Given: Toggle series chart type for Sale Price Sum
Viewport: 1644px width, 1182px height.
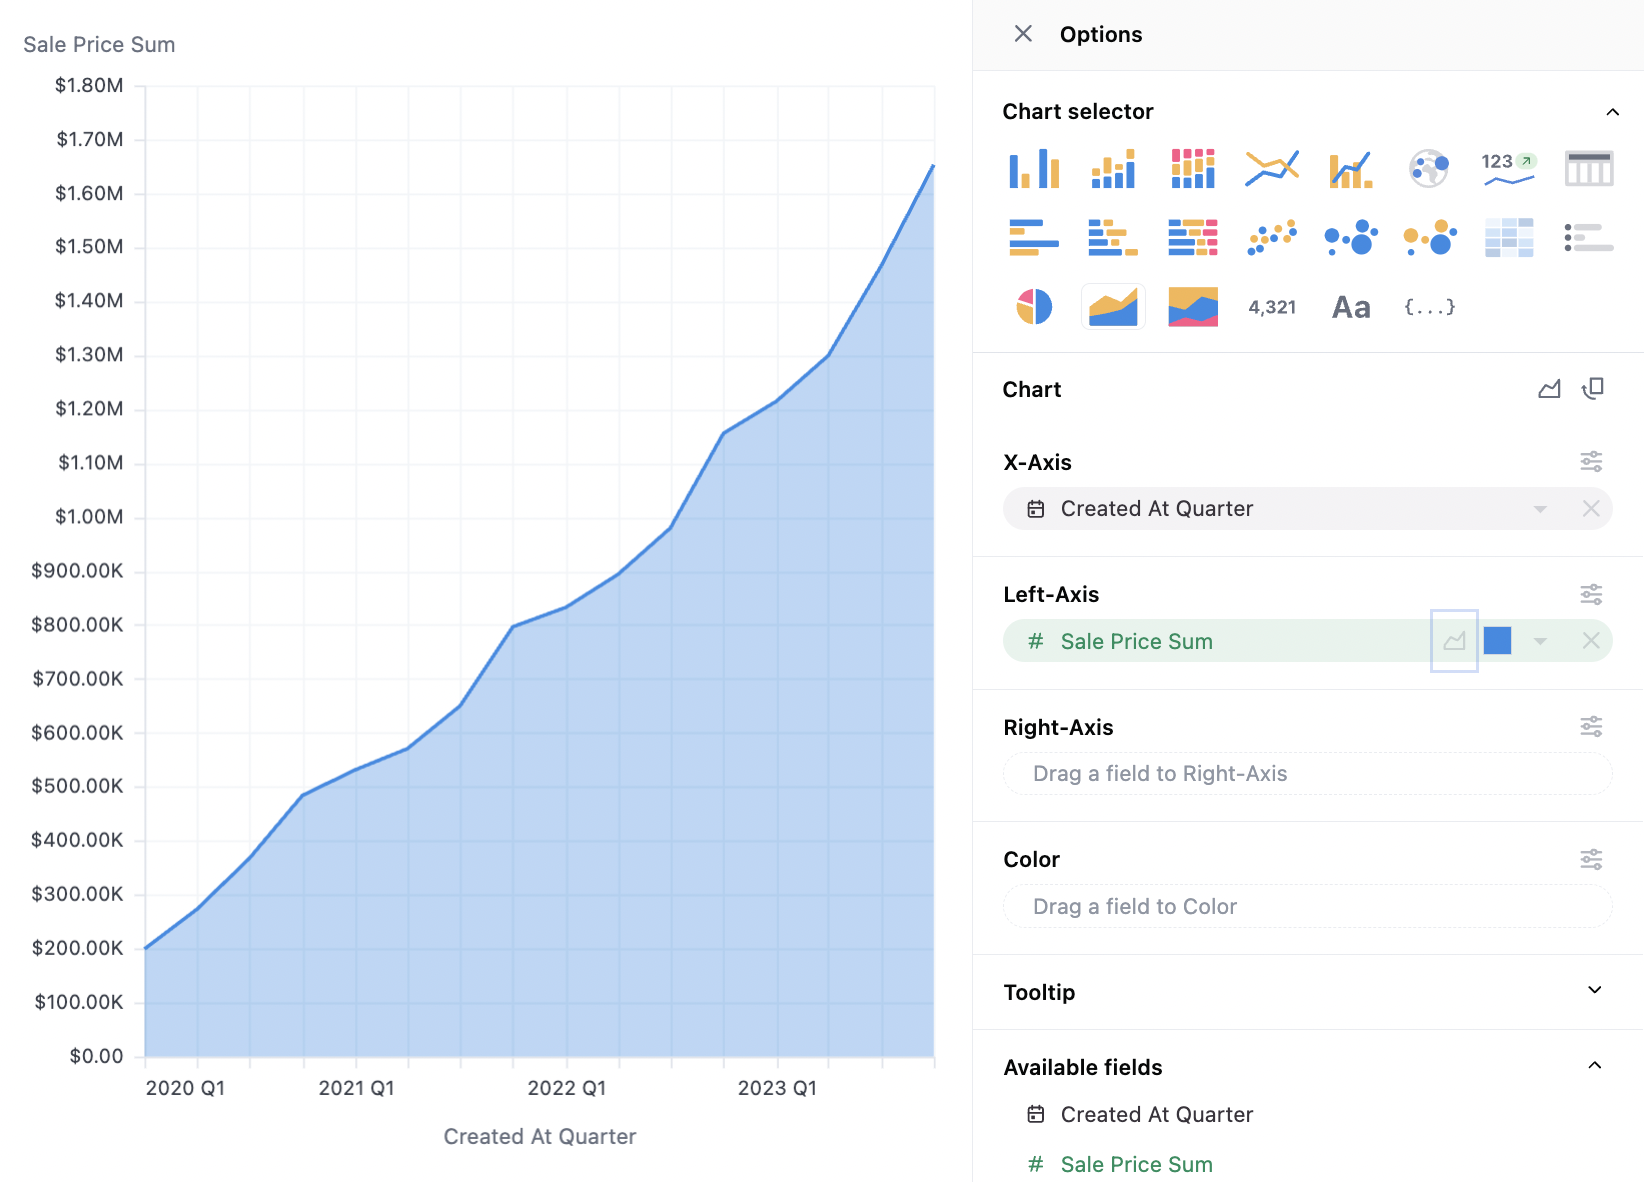Looking at the screenshot, I should [1454, 641].
